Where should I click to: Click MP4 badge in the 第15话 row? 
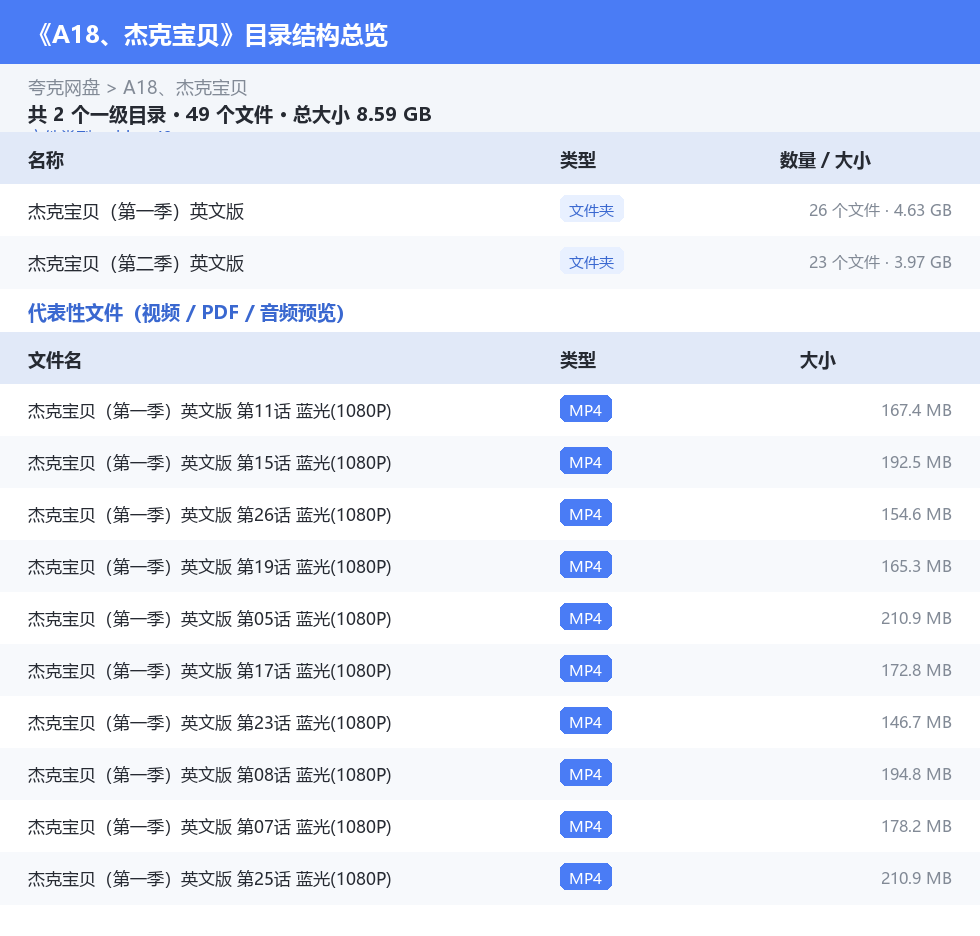click(x=586, y=461)
